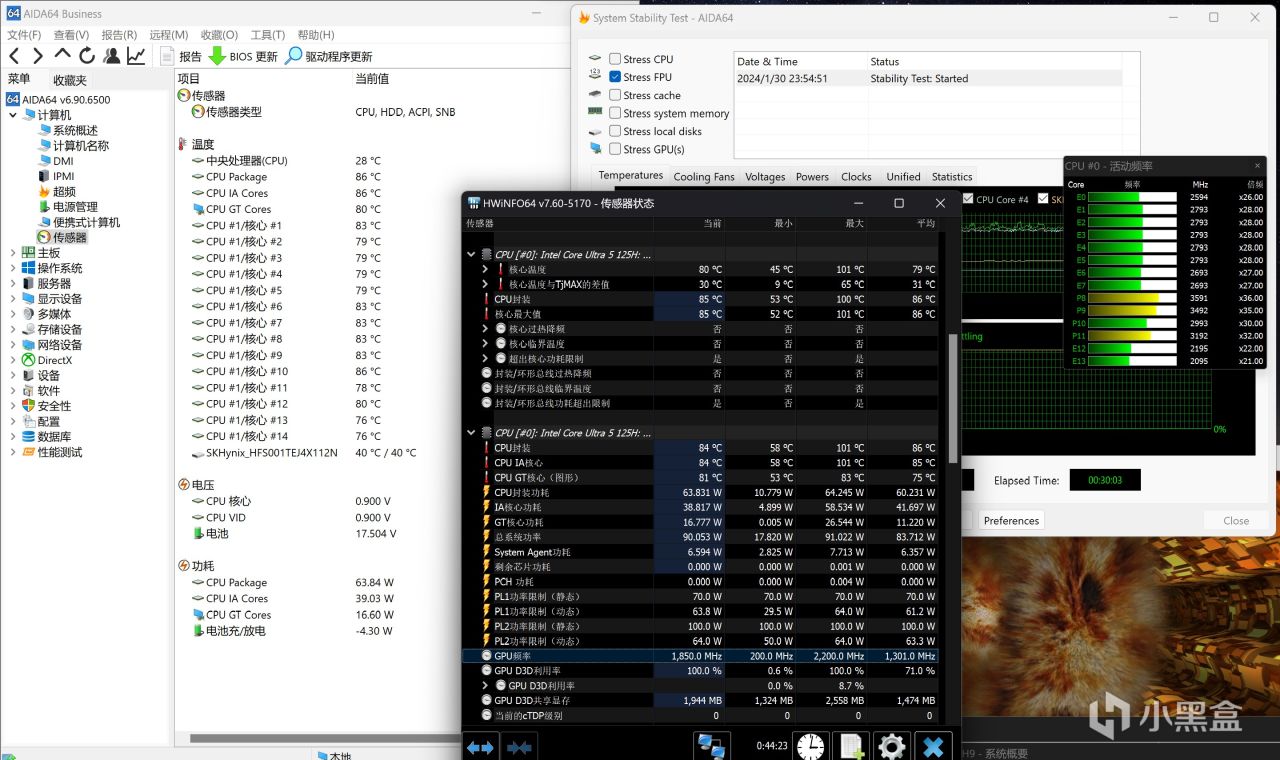Open HWiNFO settings gear icon

point(890,746)
